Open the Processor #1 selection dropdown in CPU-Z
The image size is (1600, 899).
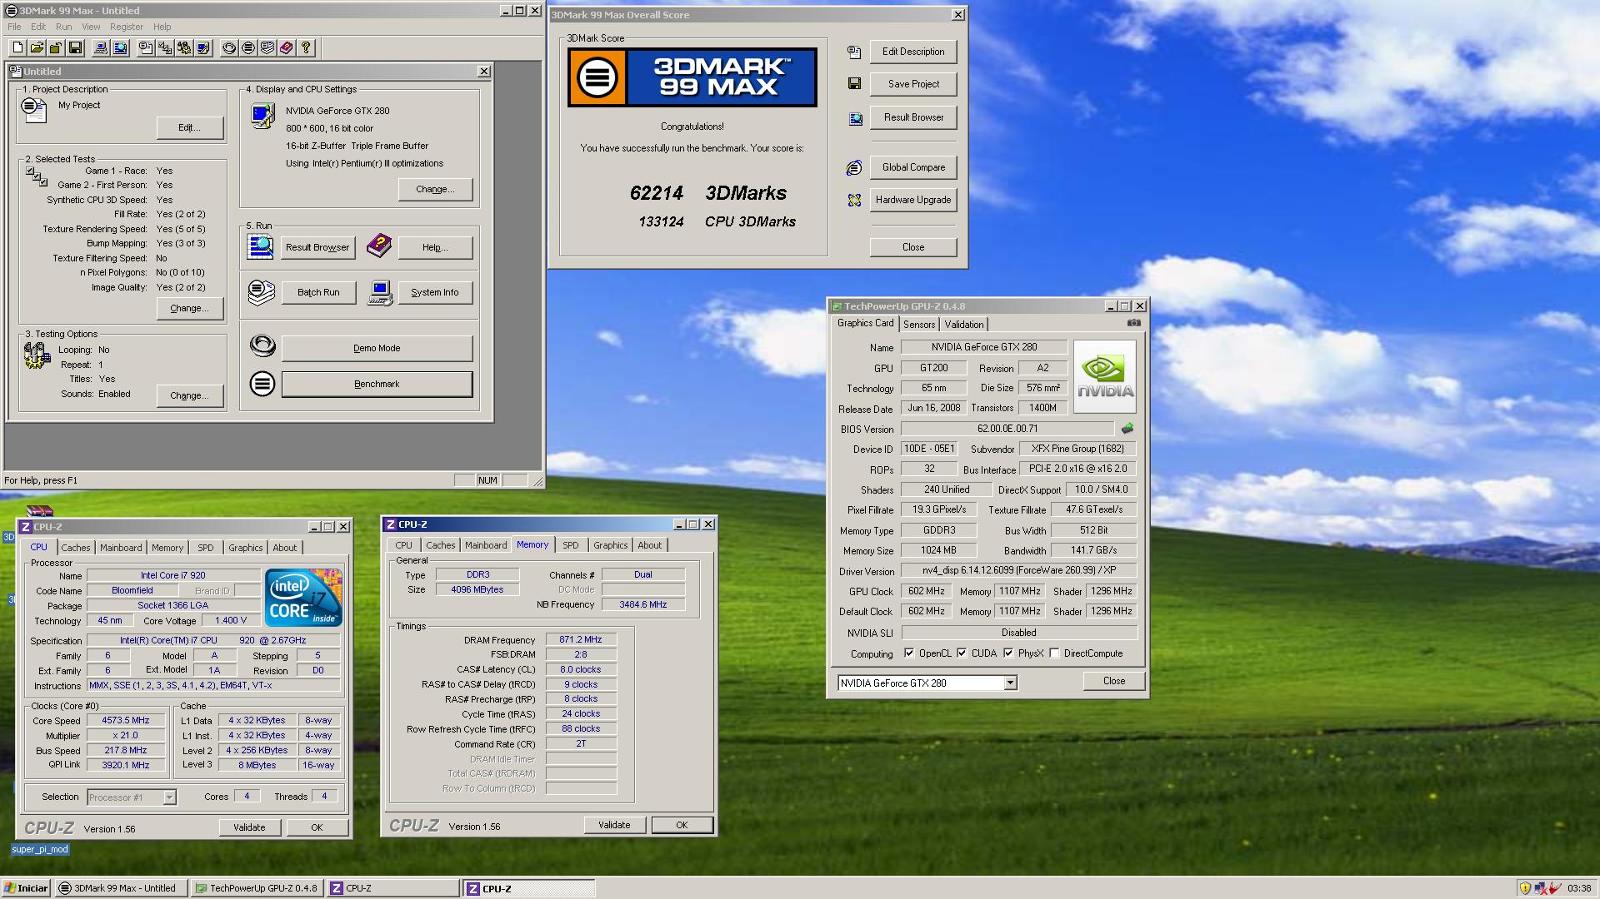[x=169, y=797]
